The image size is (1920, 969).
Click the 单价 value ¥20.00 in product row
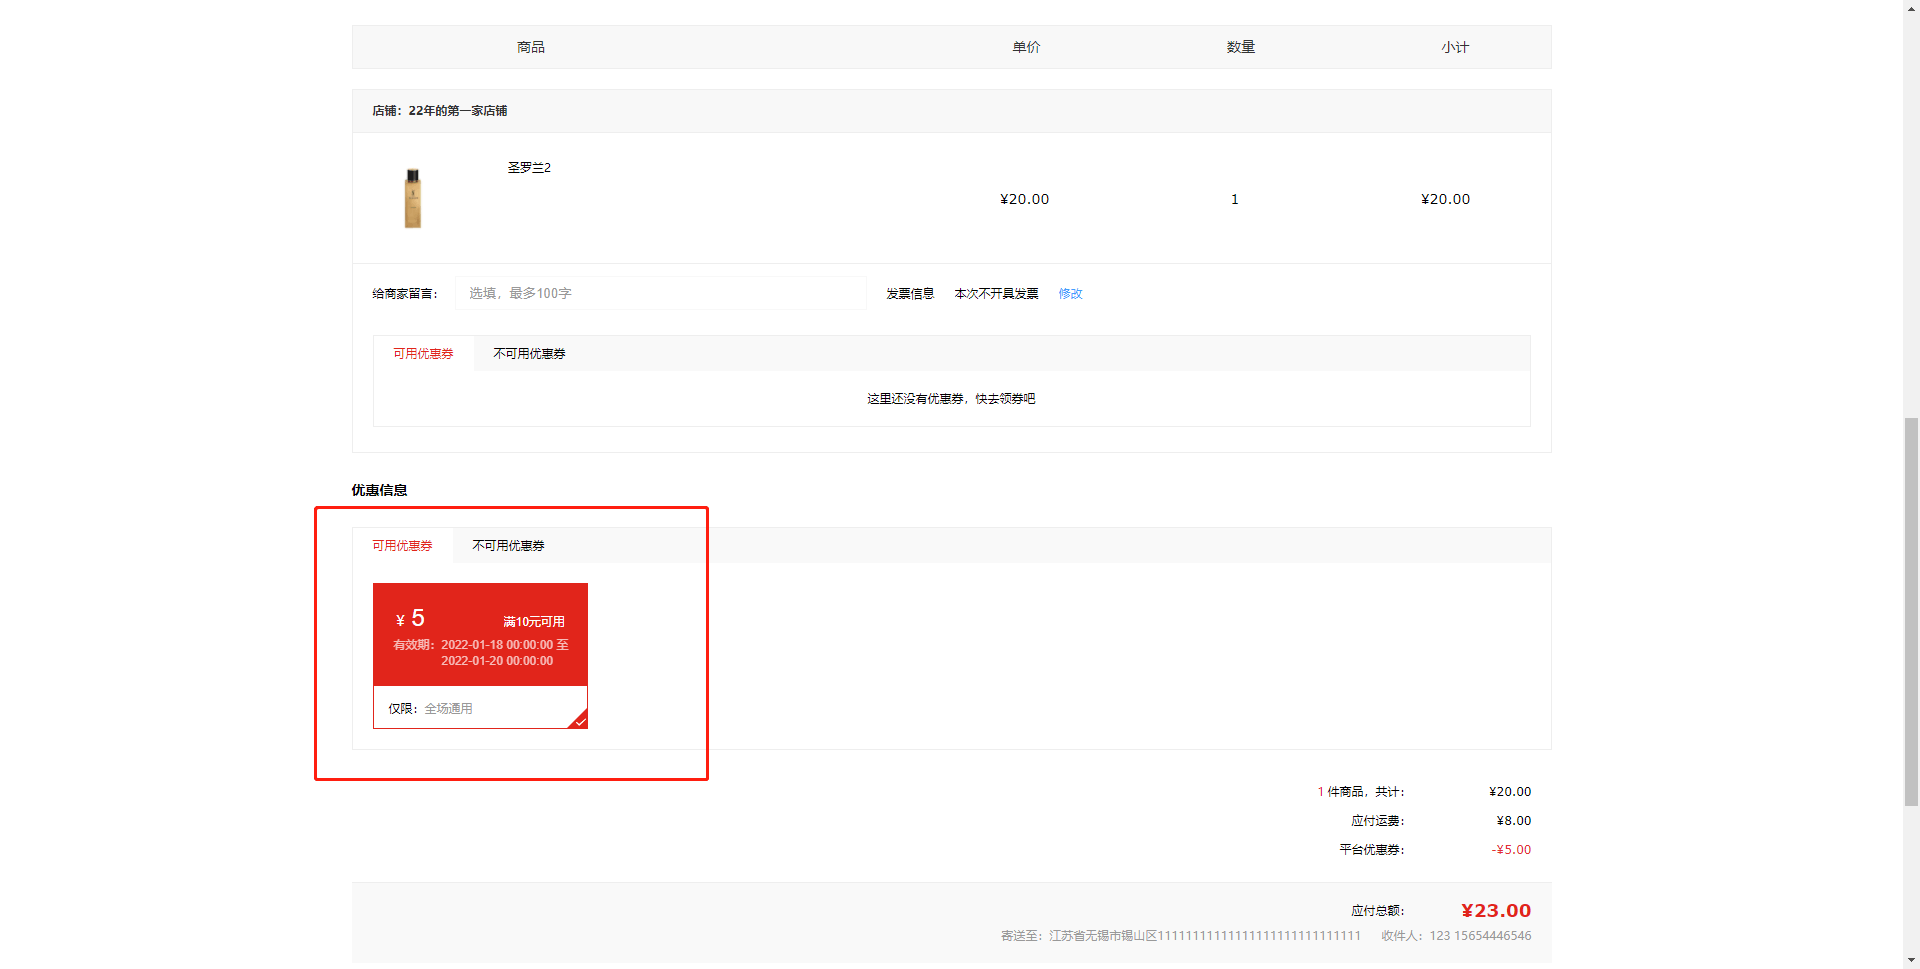coord(1024,199)
